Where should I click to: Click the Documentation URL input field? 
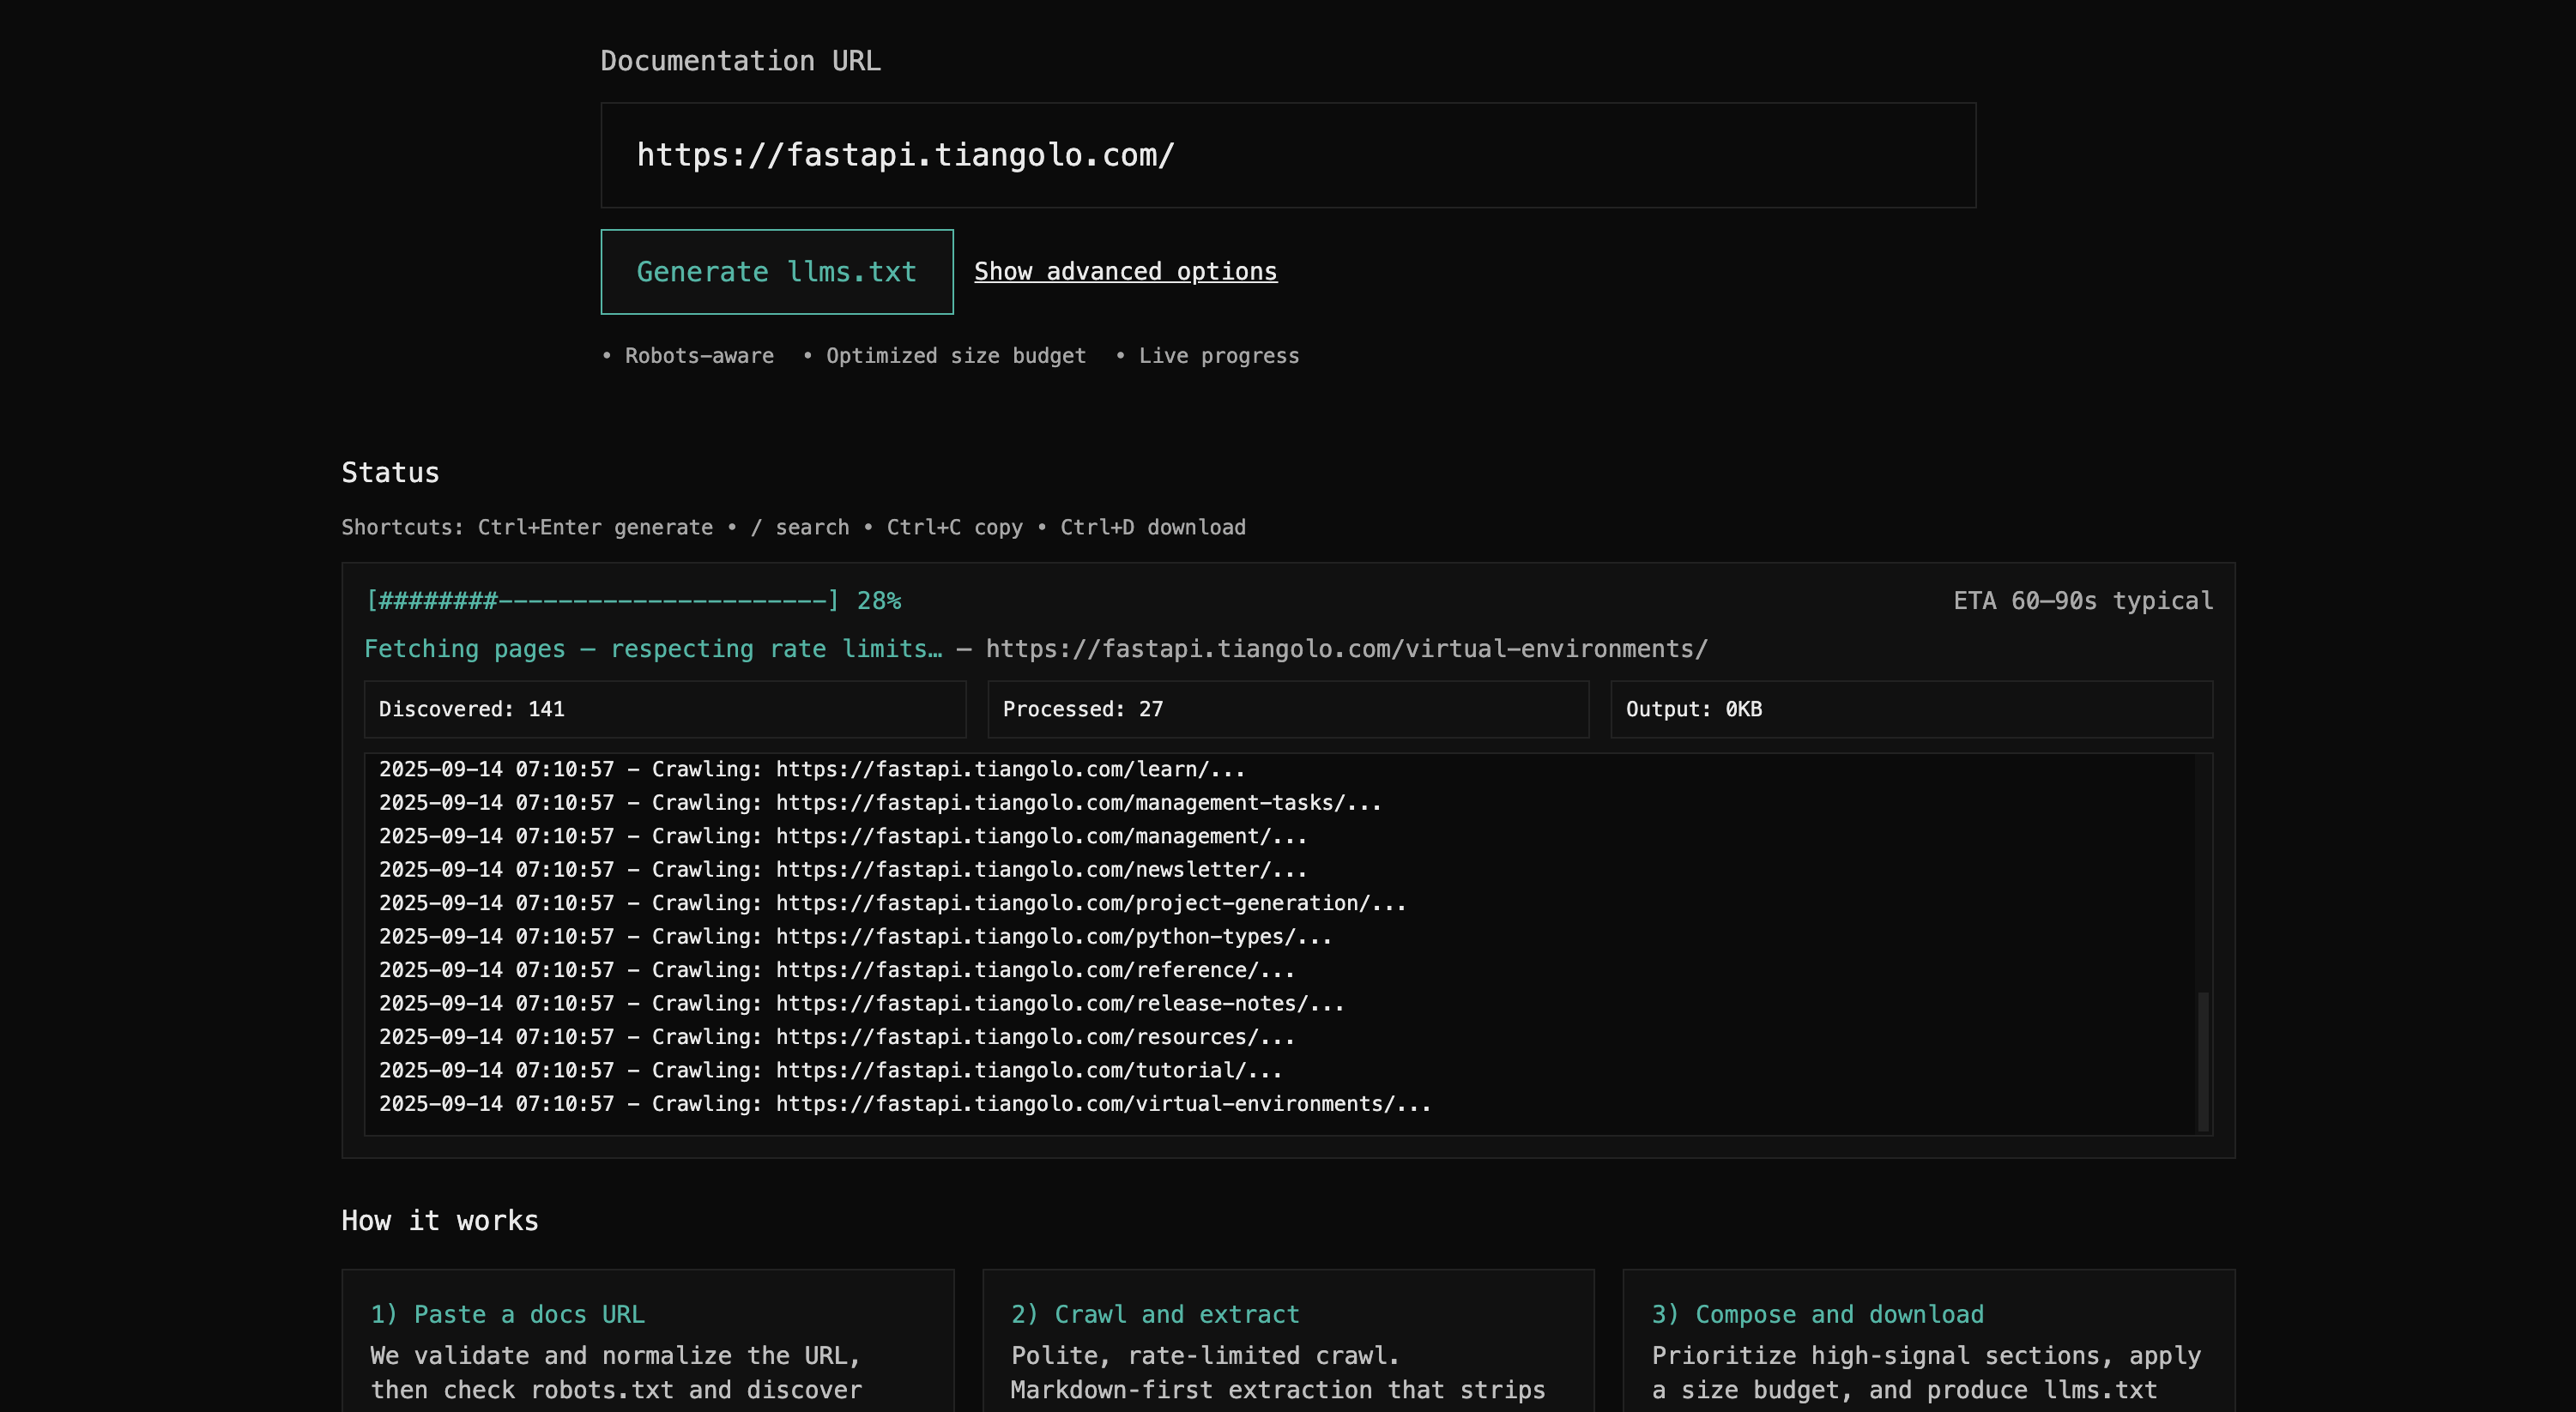point(1288,155)
